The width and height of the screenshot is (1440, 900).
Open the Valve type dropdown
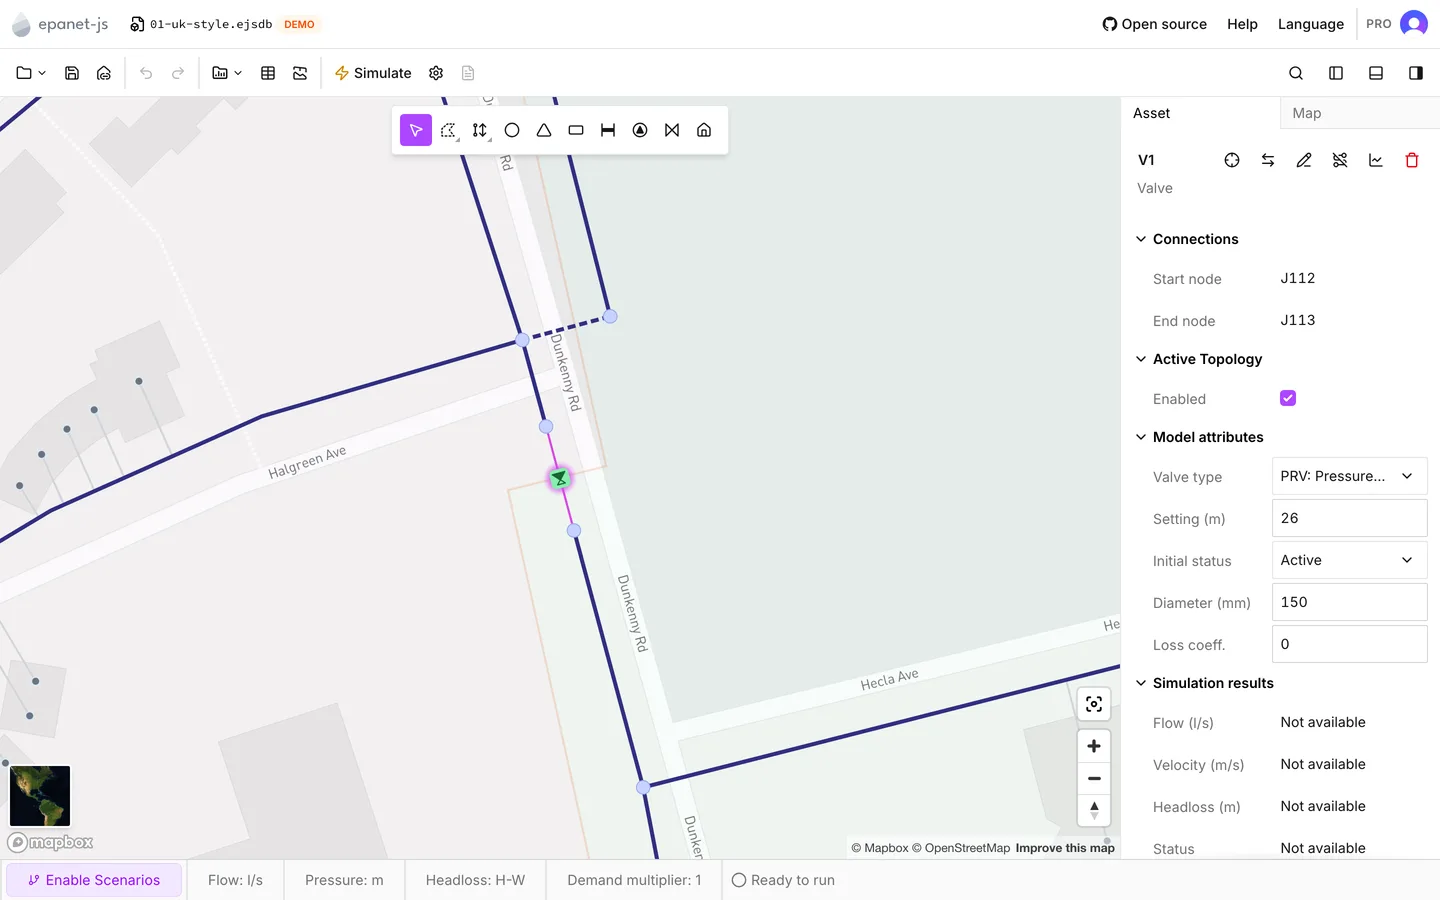[1349, 476]
